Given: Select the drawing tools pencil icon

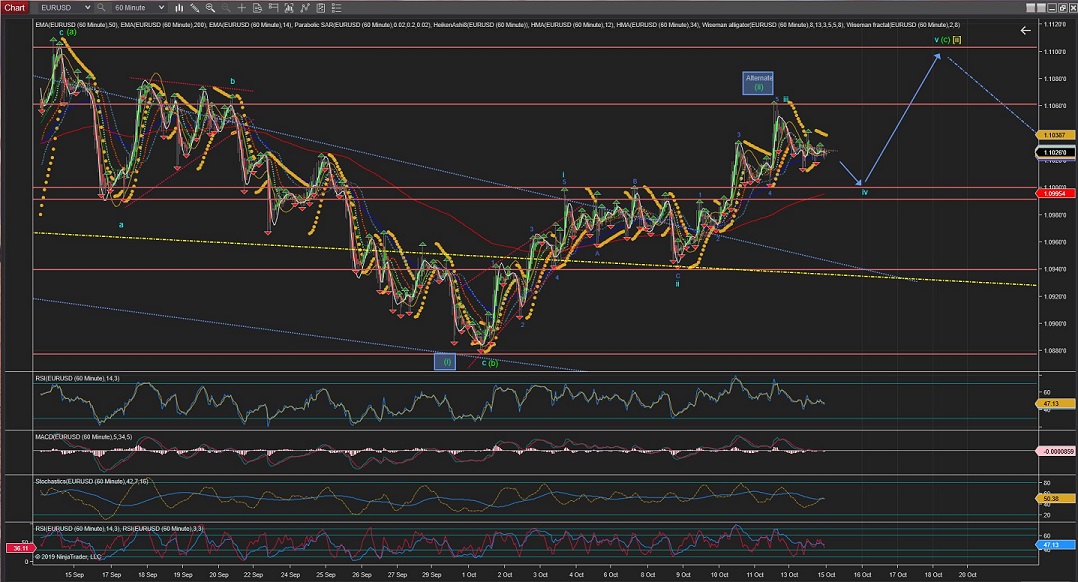Looking at the screenshot, I should (x=195, y=8).
